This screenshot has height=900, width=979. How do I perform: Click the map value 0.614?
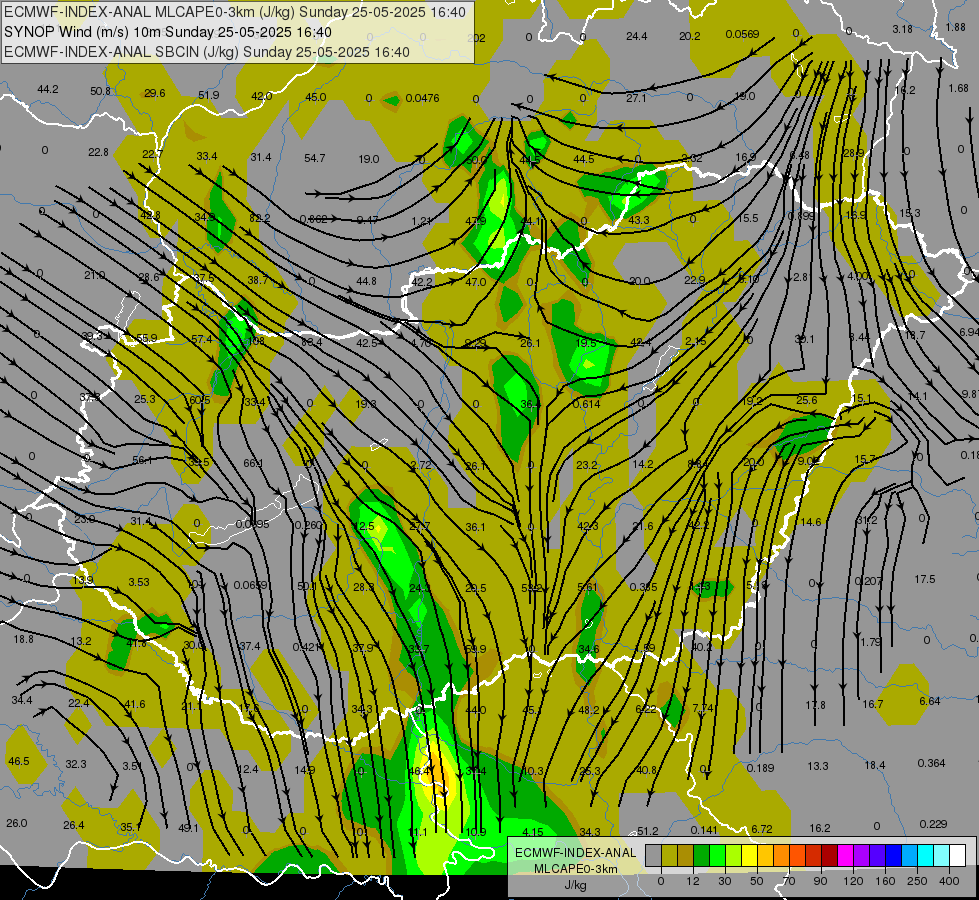tap(586, 403)
